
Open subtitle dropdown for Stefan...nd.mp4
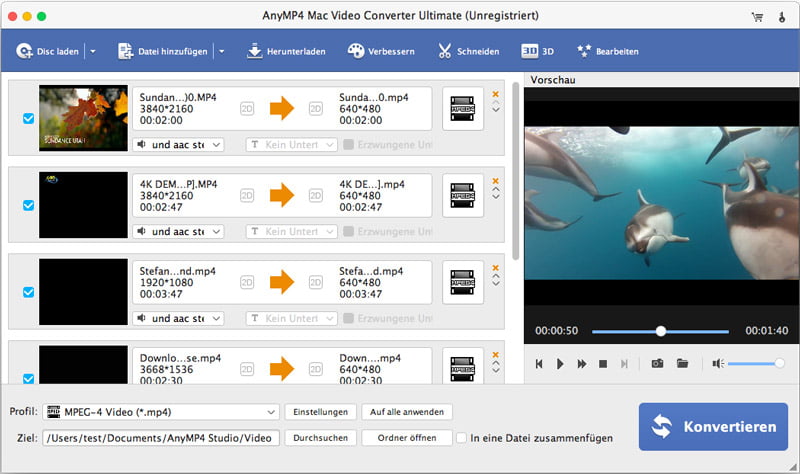point(291,318)
